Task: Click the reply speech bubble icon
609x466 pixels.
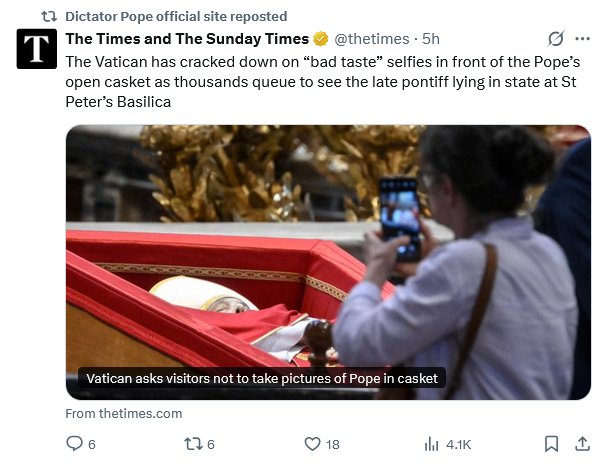Action: 73,443
